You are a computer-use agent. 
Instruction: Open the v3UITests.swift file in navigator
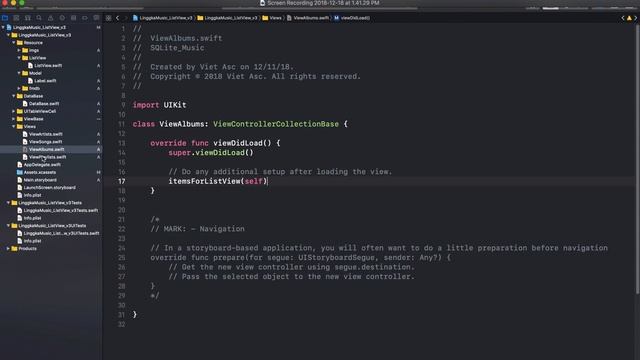coord(61,233)
